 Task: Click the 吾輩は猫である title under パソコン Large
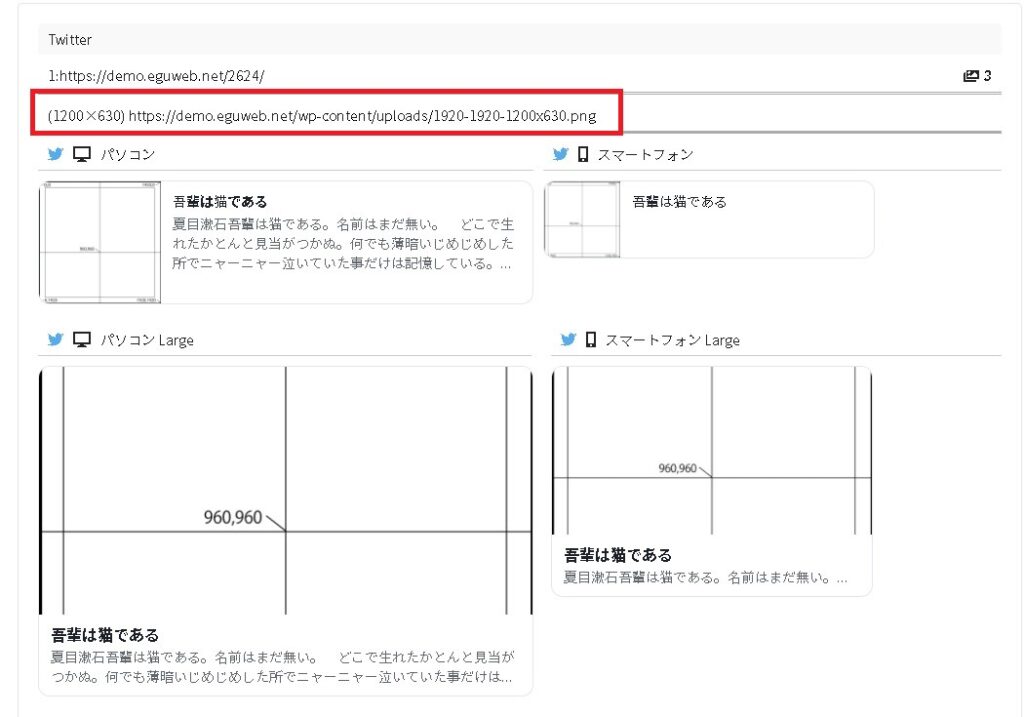click(x=105, y=635)
